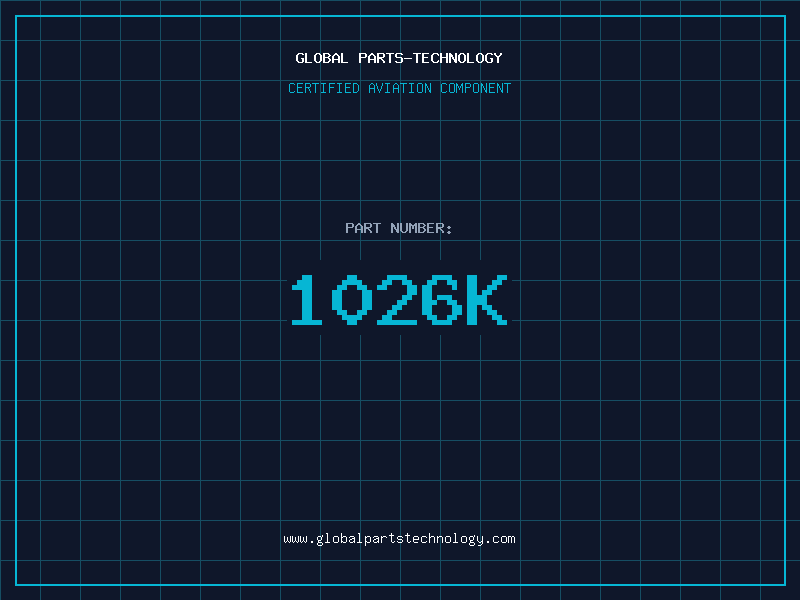The height and width of the screenshot is (600, 800).
Task: Select the CERTIFIED AVIATION COMPONENT subtitle
Action: [399, 88]
